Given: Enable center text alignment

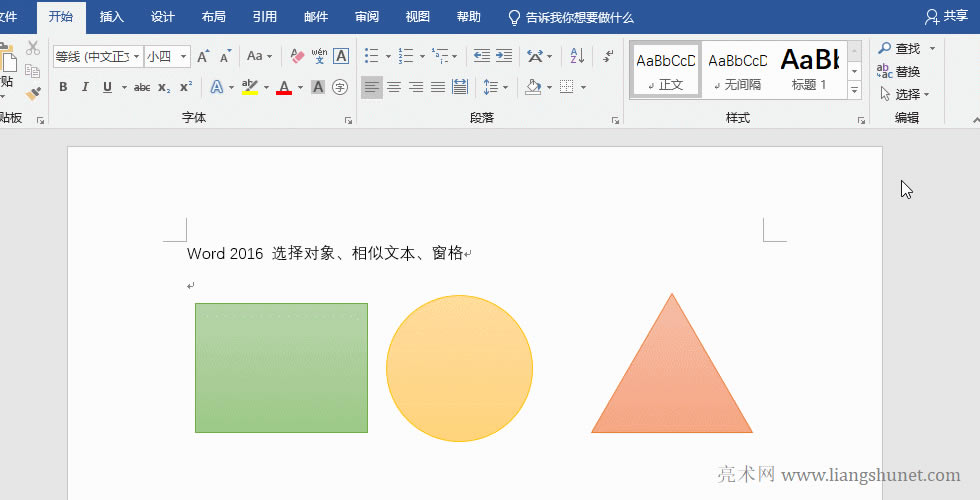Looking at the screenshot, I should point(394,88).
